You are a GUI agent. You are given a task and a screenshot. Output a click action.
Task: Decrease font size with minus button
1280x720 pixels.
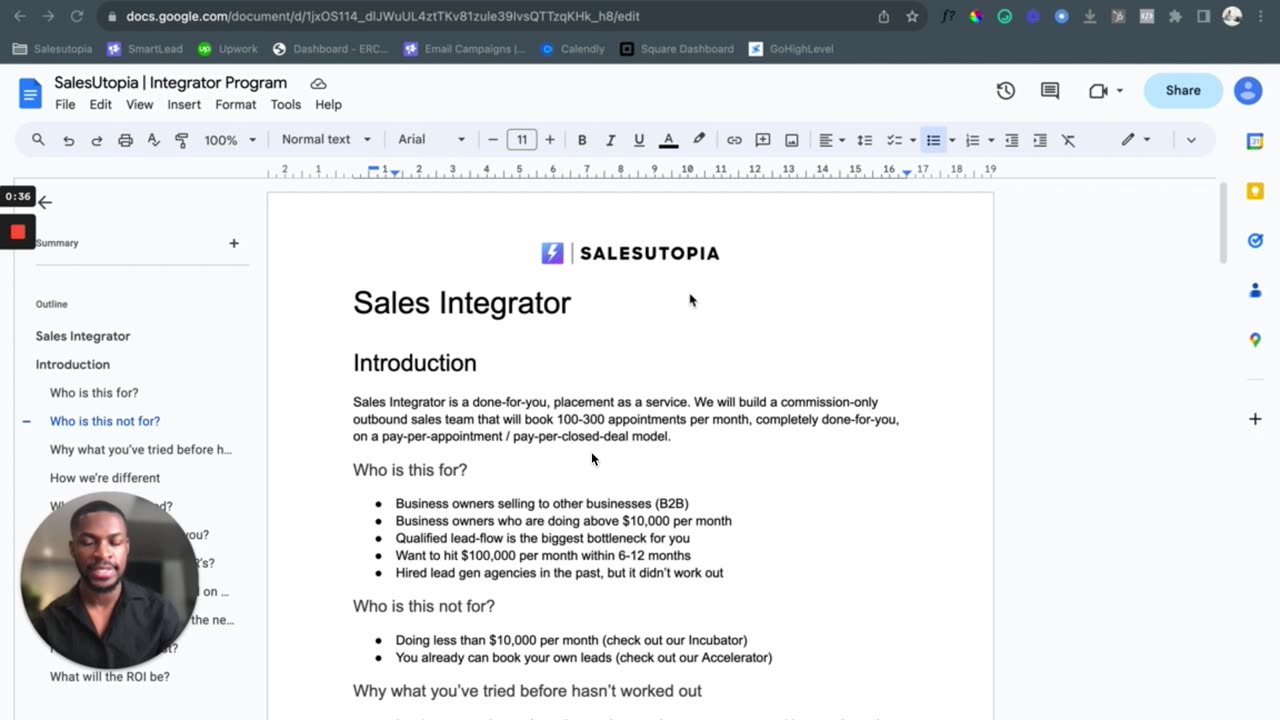(x=493, y=140)
